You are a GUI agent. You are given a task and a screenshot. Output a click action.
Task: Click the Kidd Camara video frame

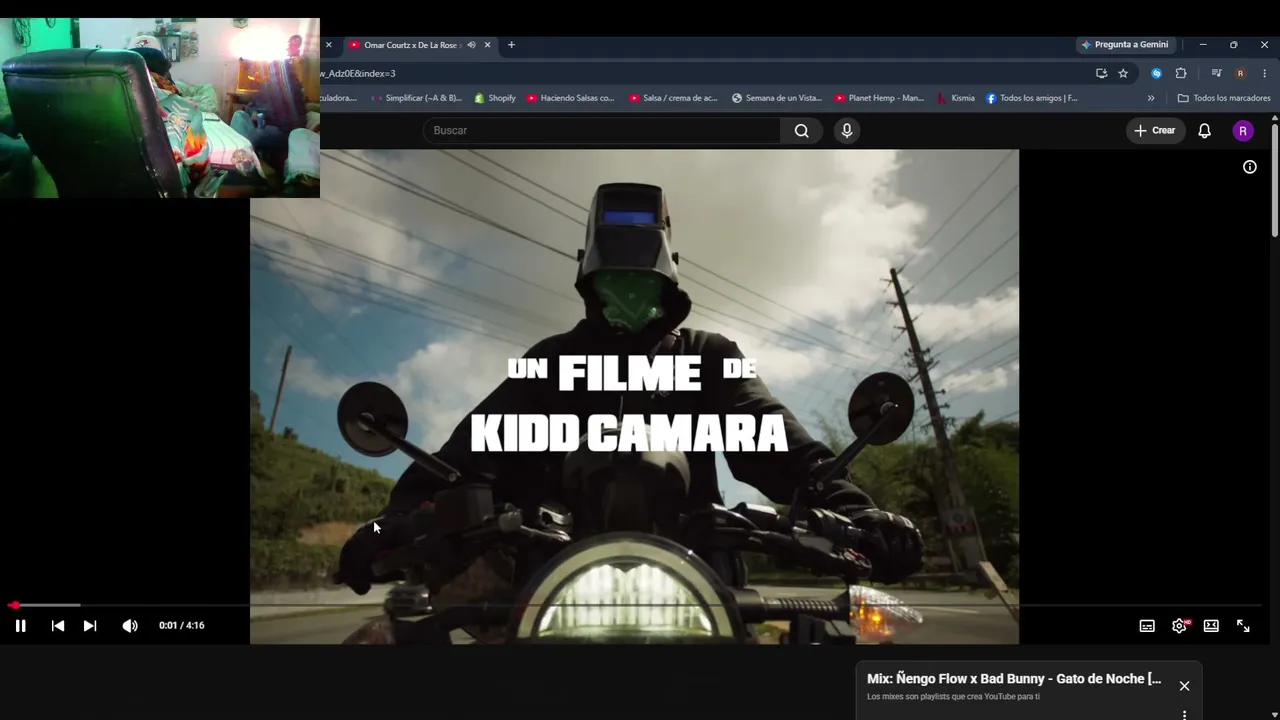click(634, 397)
